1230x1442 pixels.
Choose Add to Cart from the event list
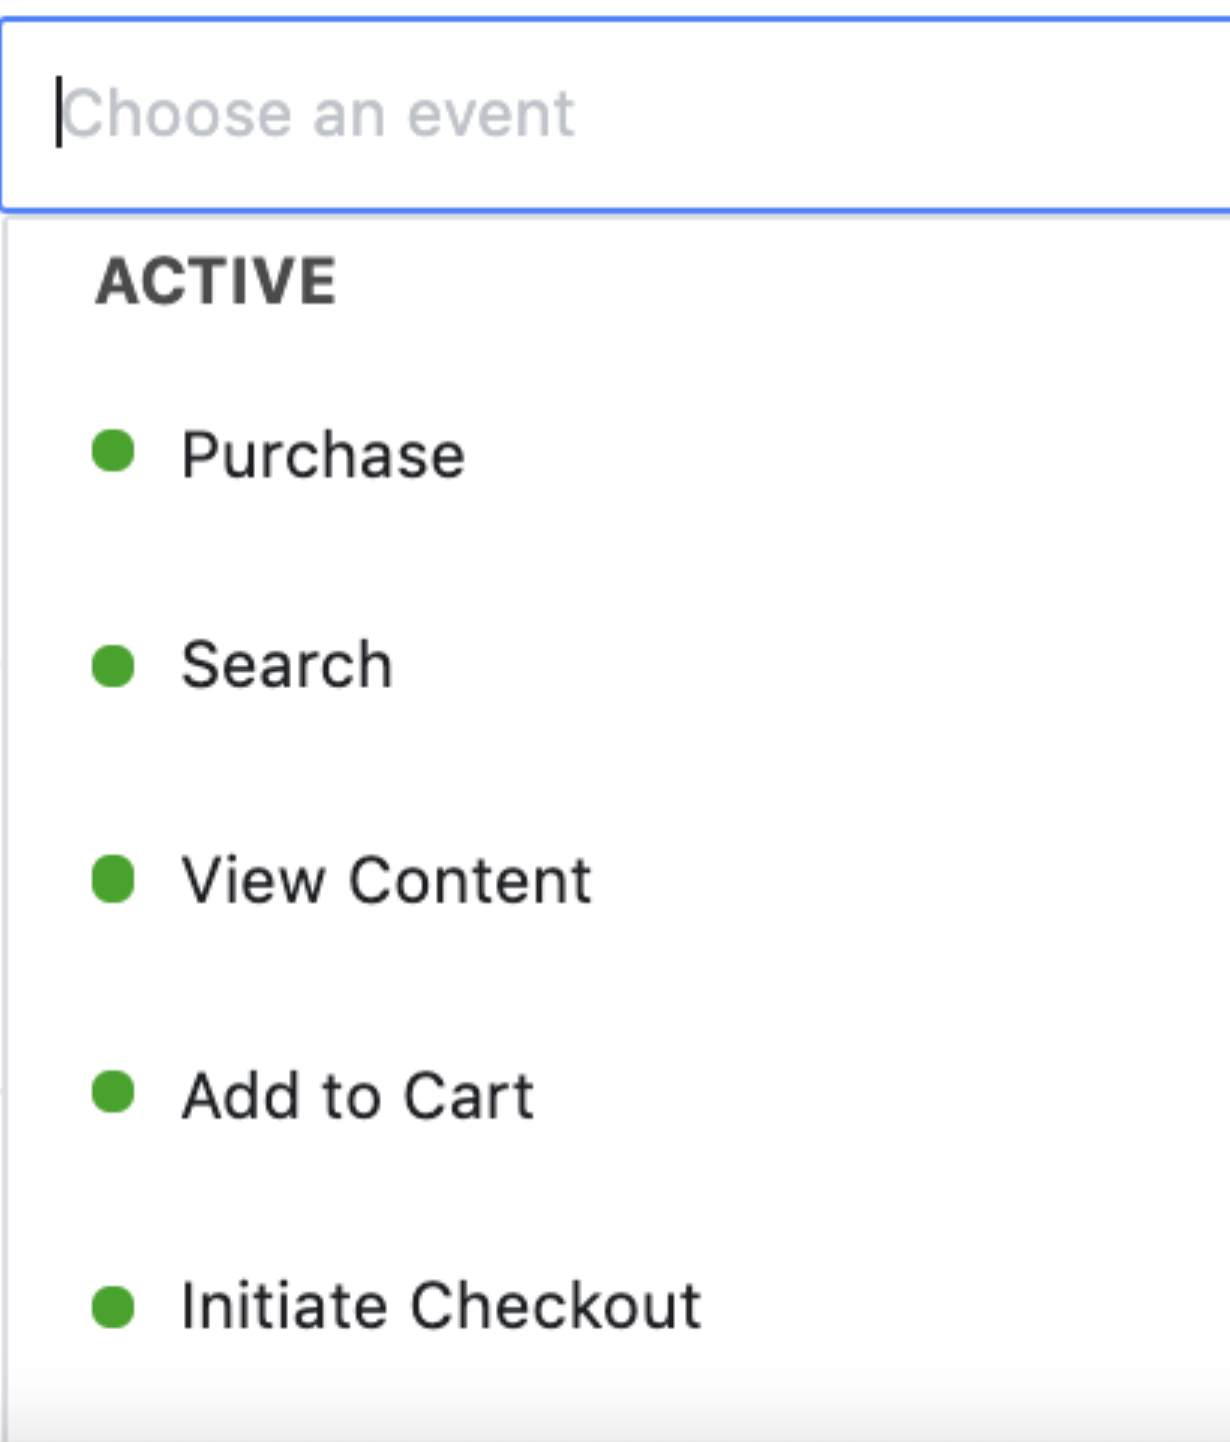(x=618, y=1094)
